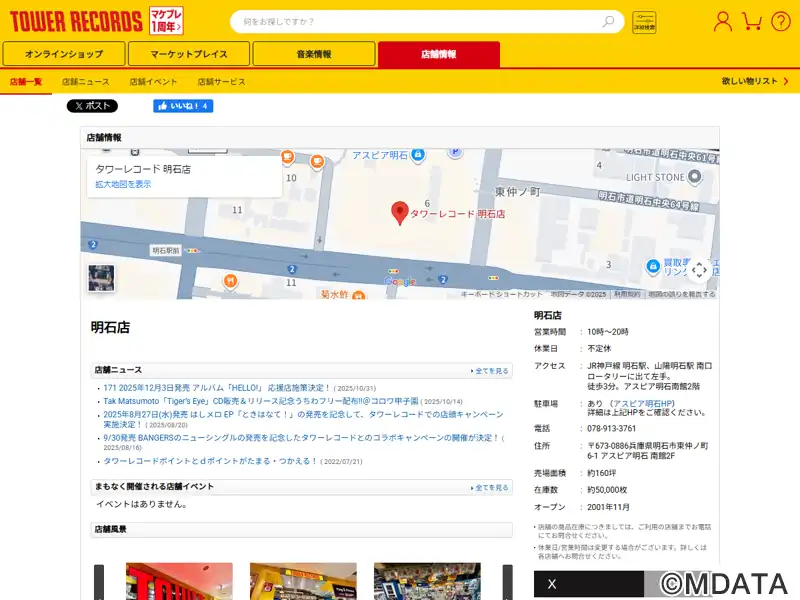Click the Tower Records logo

pos(75,20)
